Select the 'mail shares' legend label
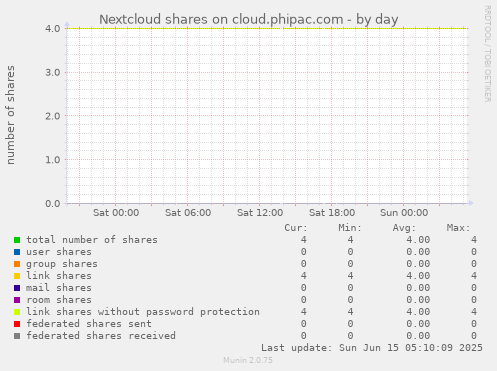 tap(59, 288)
